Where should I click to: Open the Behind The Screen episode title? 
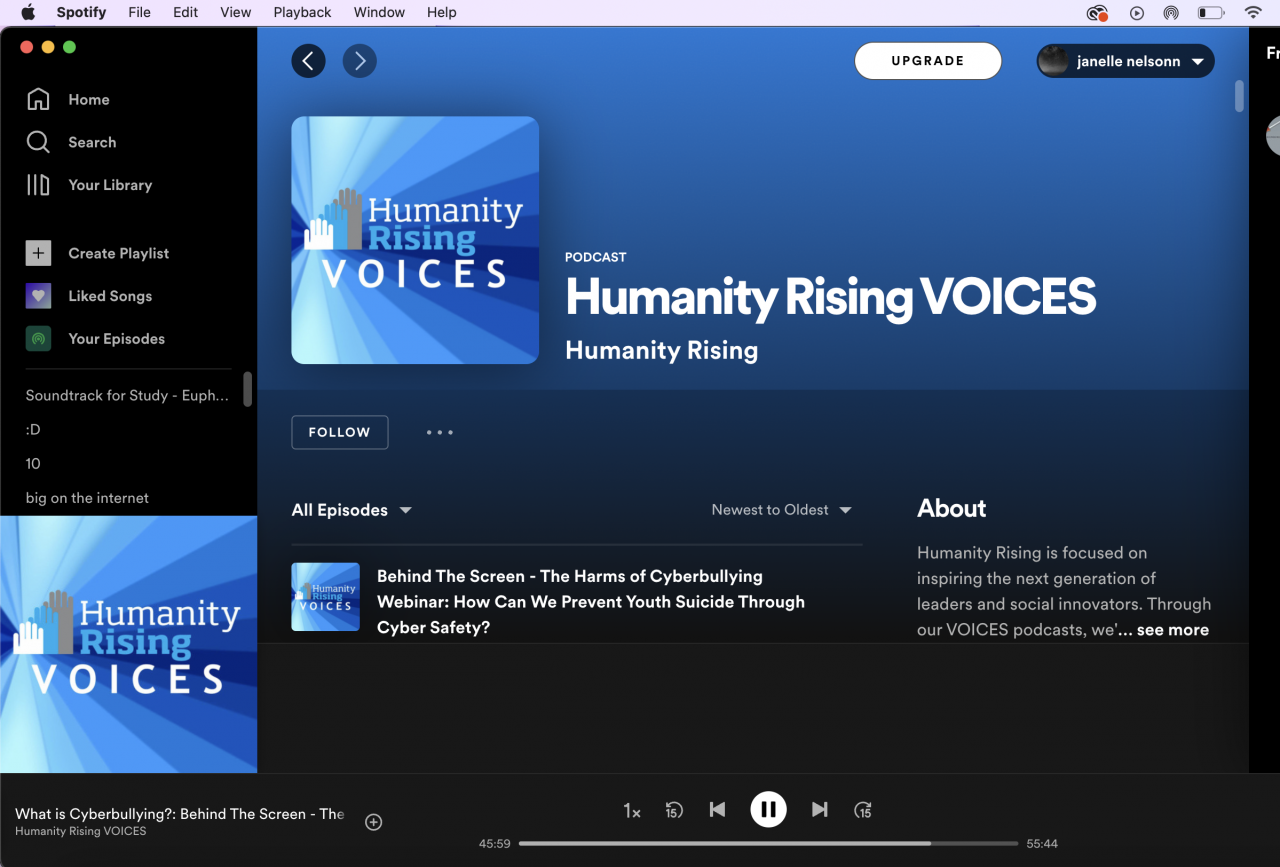[x=591, y=602]
